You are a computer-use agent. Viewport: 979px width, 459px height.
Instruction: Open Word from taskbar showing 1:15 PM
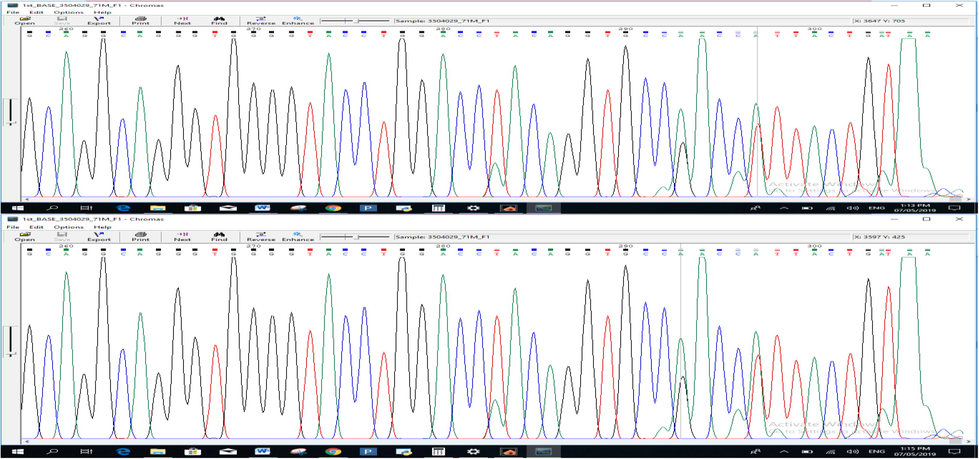262,451
